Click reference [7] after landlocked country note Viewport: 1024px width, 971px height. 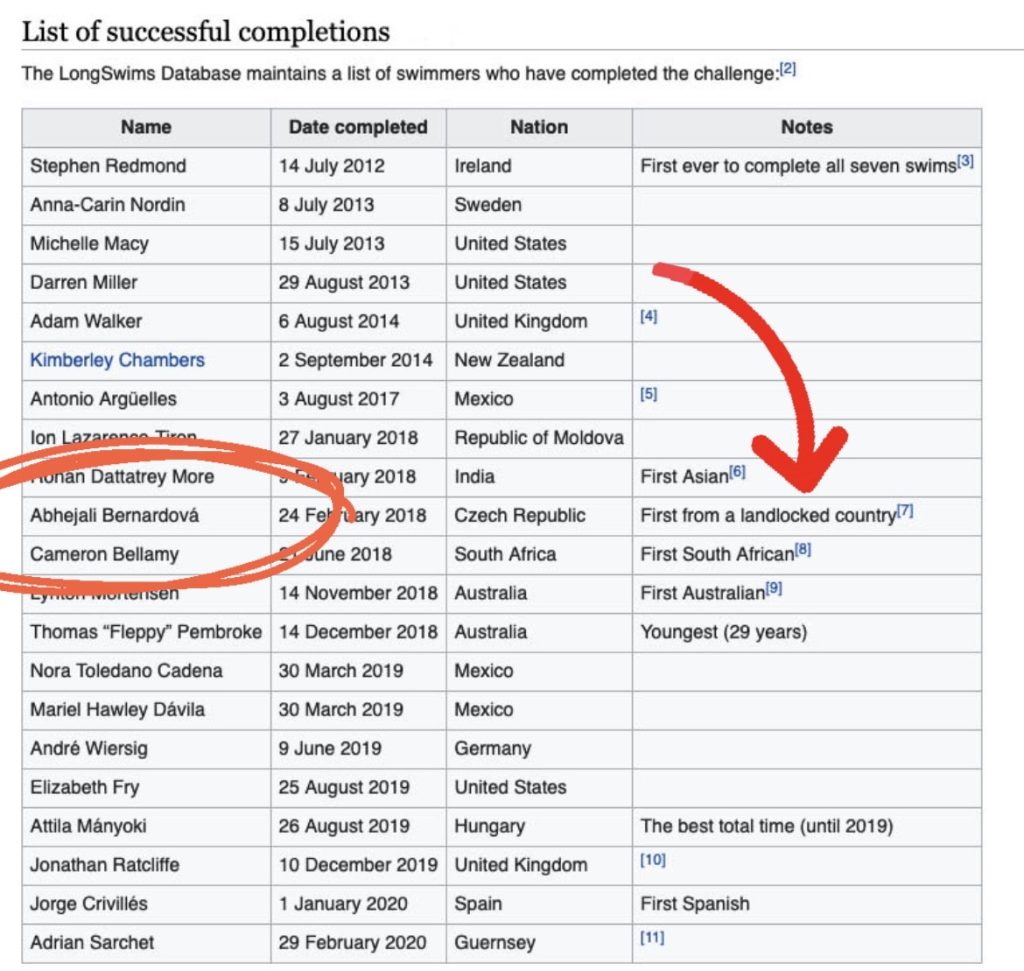tap(905, 511)
